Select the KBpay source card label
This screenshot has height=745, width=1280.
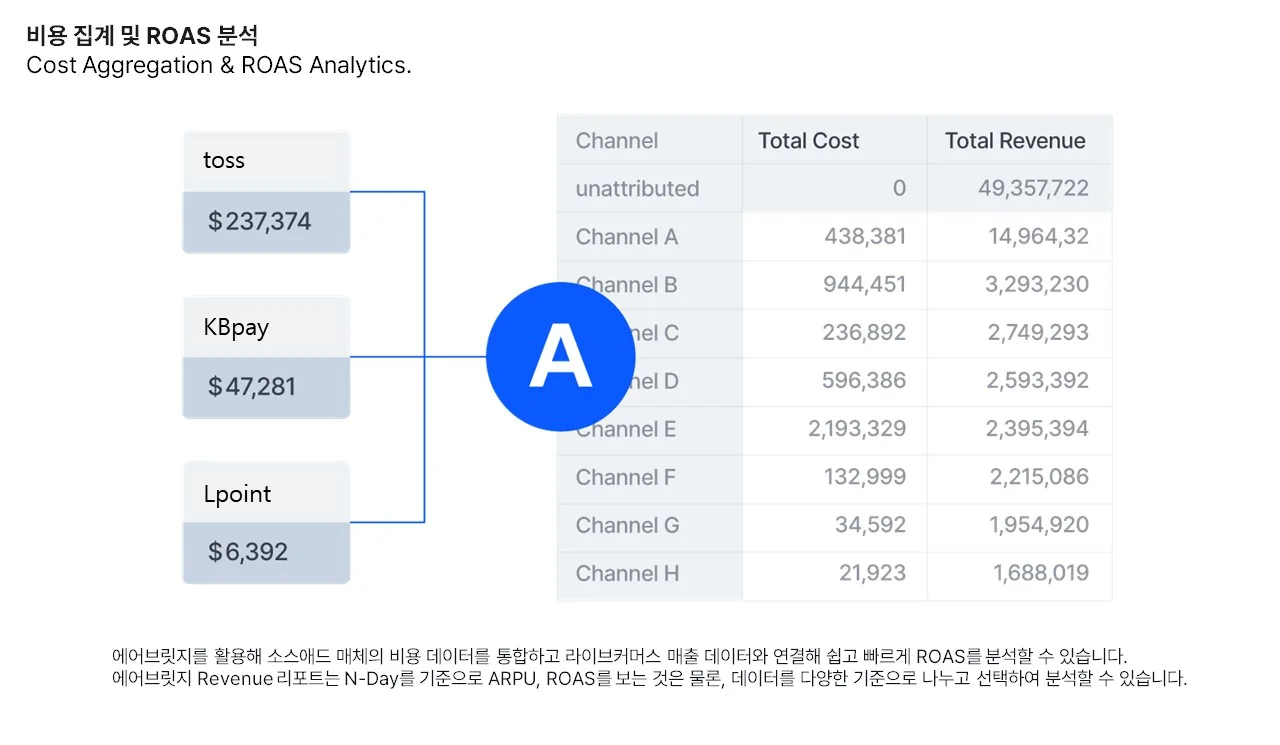[x=236, y=327]
